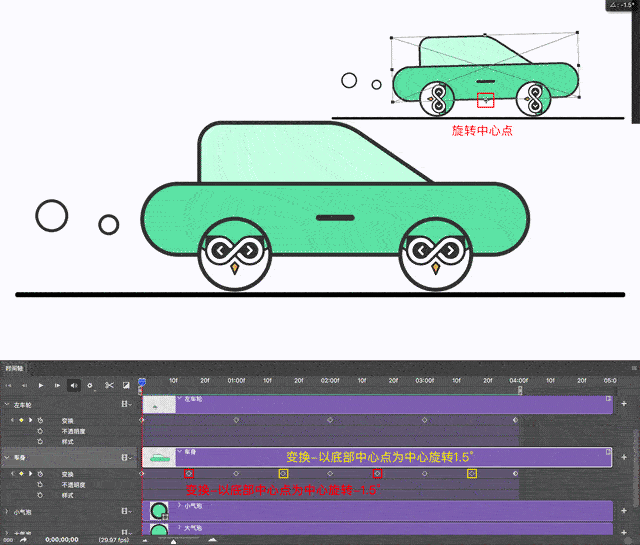640x545 pixels.
Task: Select the 时间轴 panel tab
Action: coord(14,368)
